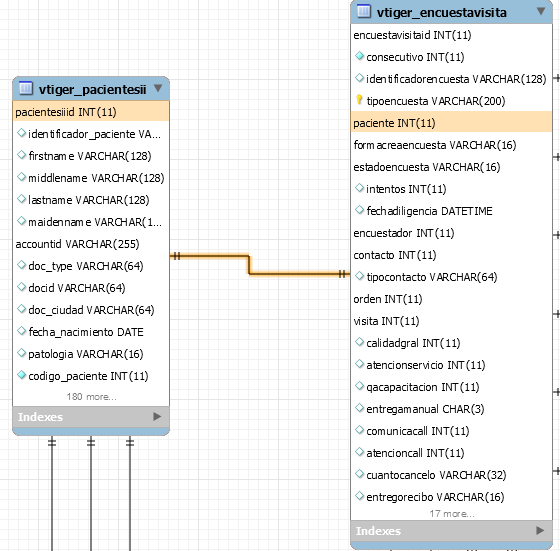Click the diamond icon beside entregamanual
The height and width of the screenshot is (551, 560).
pos(359,408)
